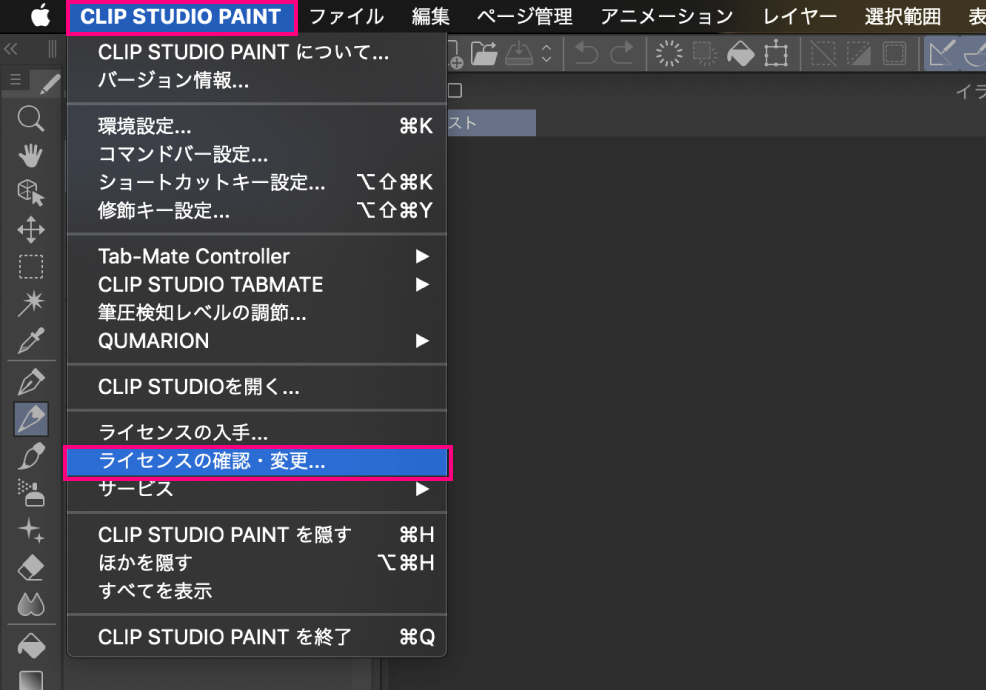The width and height of the screenshot is (986, 690).
Task: Select the Zoom tool in the tool palette
Action: [x=30, y=118]
